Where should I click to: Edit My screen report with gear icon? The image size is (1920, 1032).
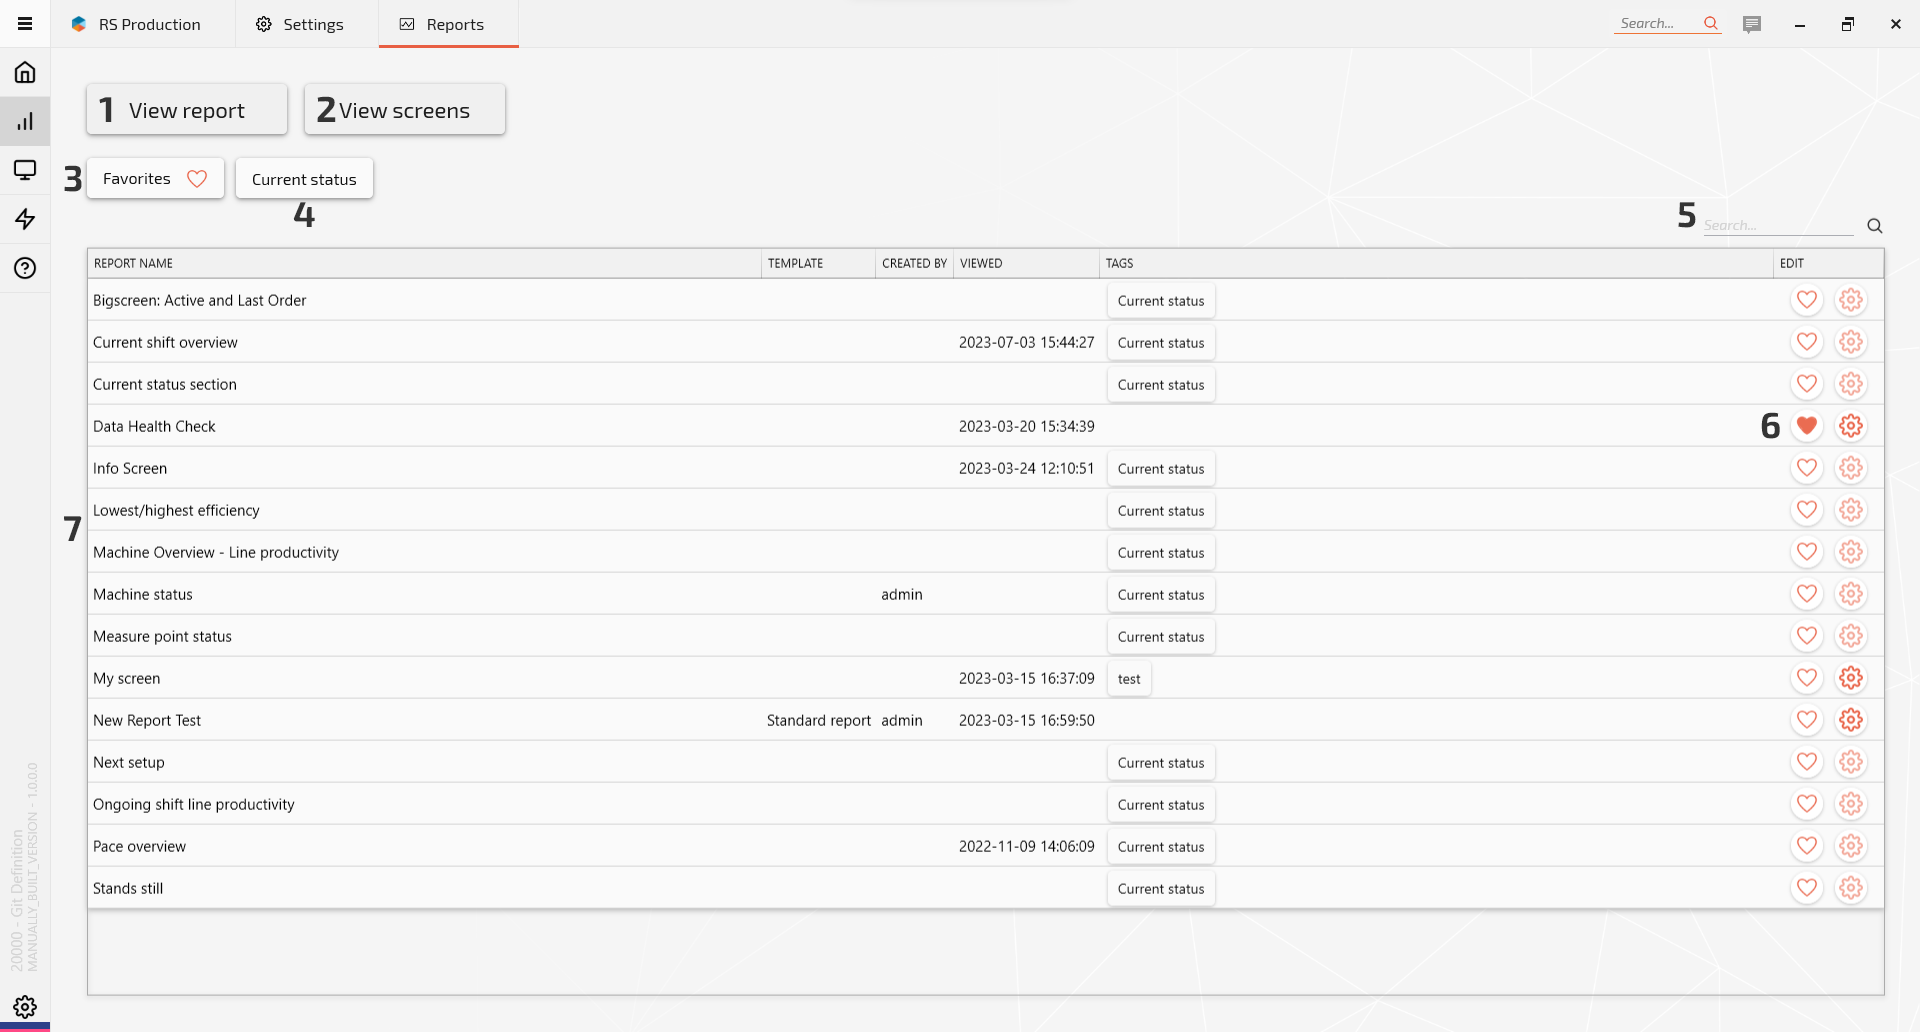pos(1851,678)
